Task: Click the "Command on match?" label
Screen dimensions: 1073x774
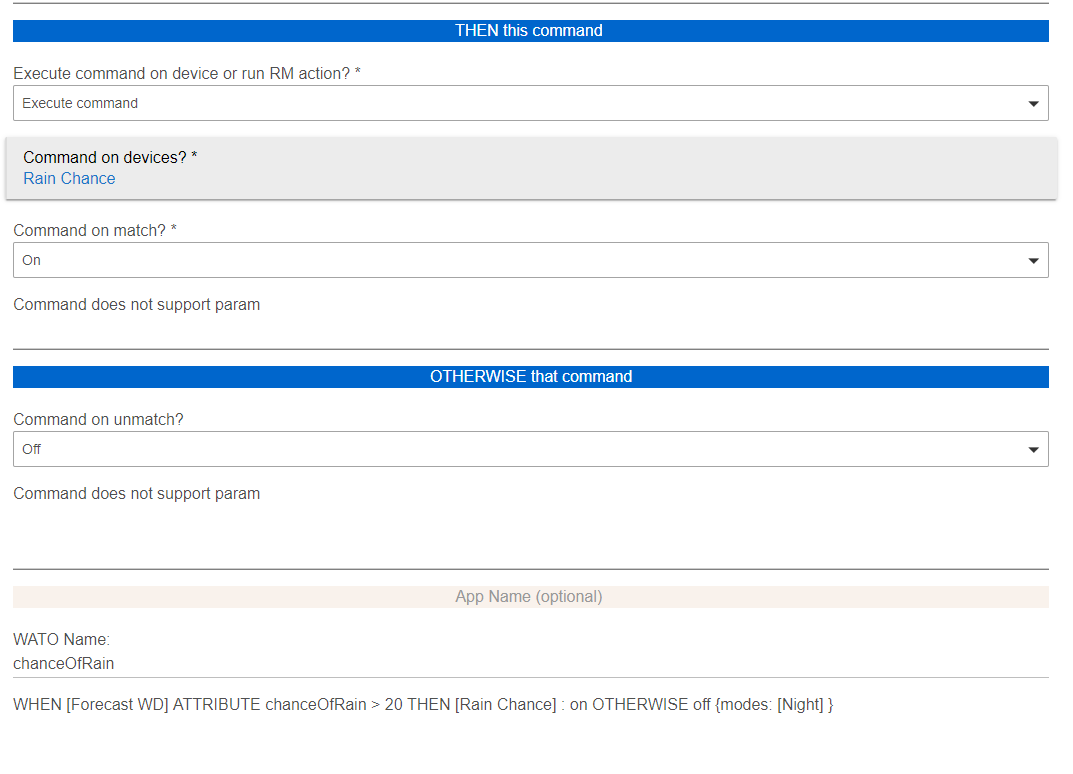Action: [95, 230]
